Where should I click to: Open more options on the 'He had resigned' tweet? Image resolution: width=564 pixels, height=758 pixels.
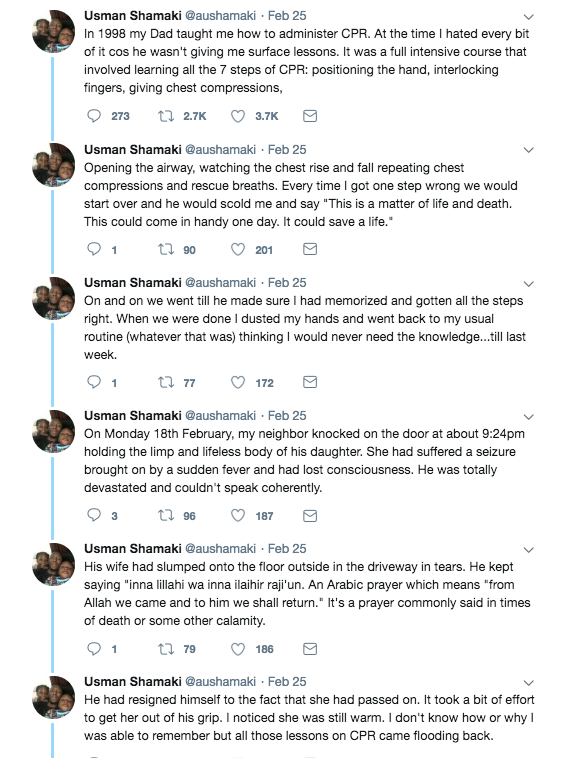coord(529,683)
